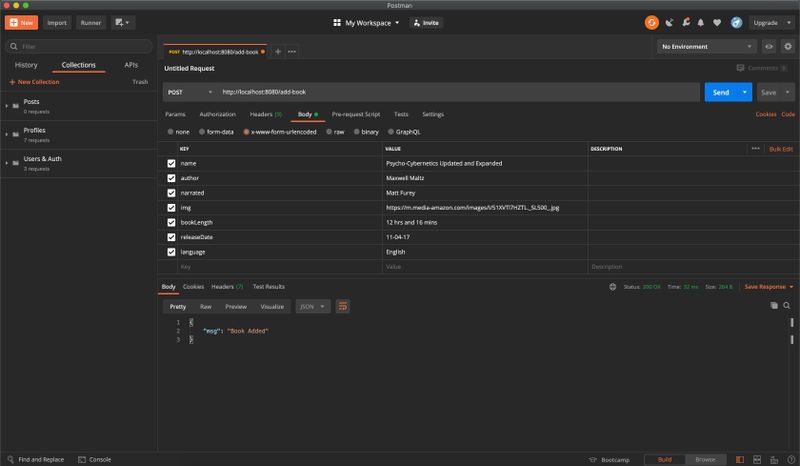Image resolution: width=800 pixels, height=466 pixels.
Task: Switch to two-pane layout icon
Action: coord(757,459)
